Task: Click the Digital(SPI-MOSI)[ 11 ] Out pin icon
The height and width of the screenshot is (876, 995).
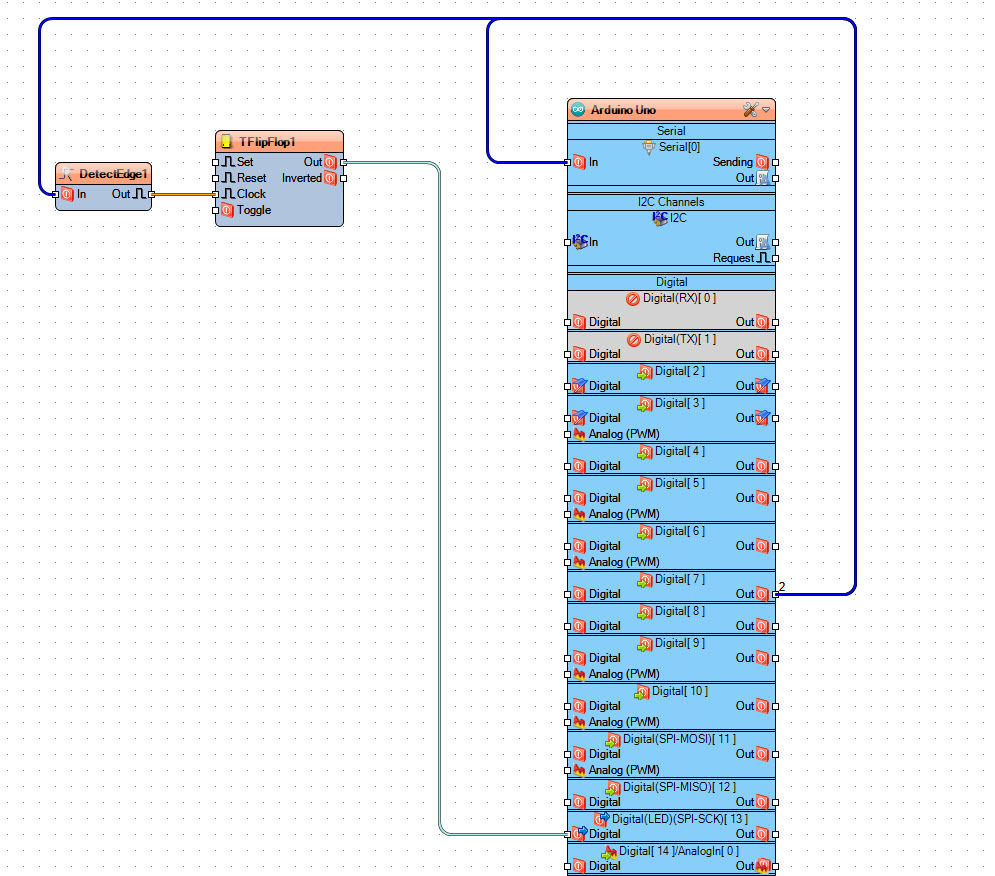Action: click(x=762, y=755)
